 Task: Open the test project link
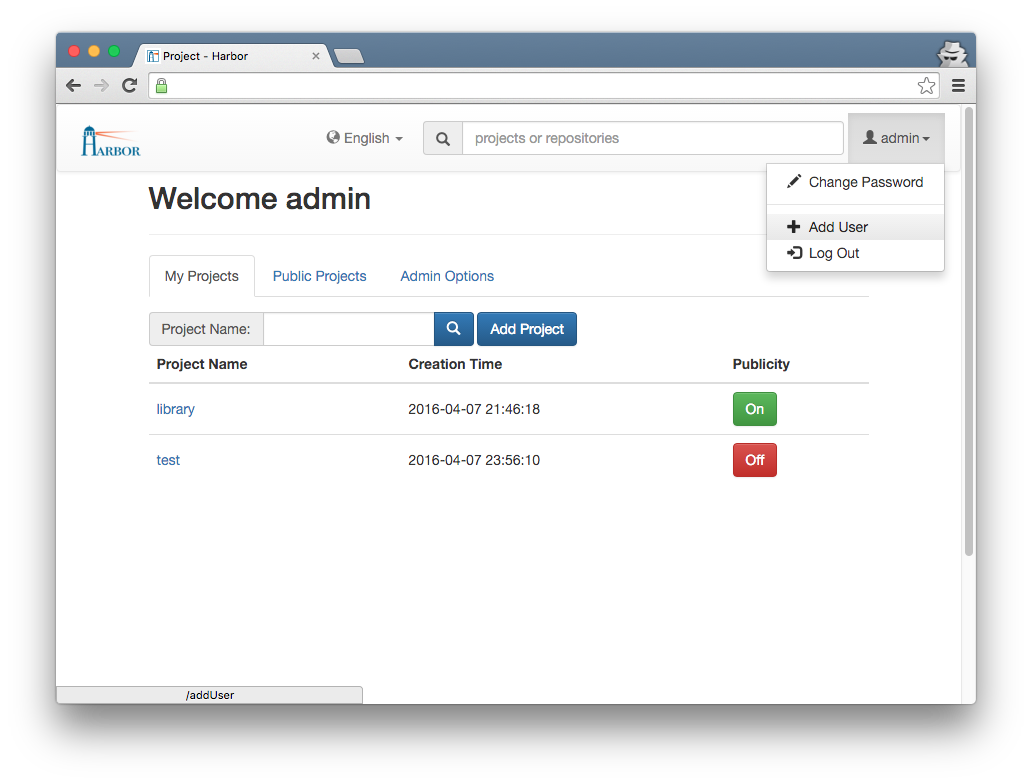(168, 460)
